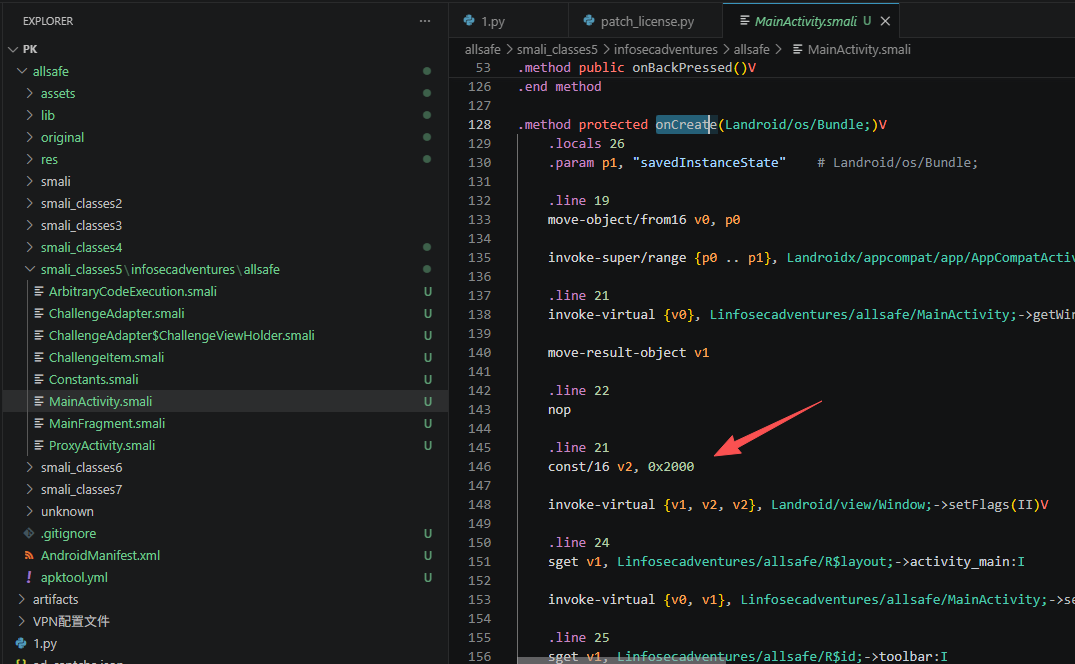The image size is (1075, 664).
Task: Click Python icon on 1.py tab
Action: (469, 21)
